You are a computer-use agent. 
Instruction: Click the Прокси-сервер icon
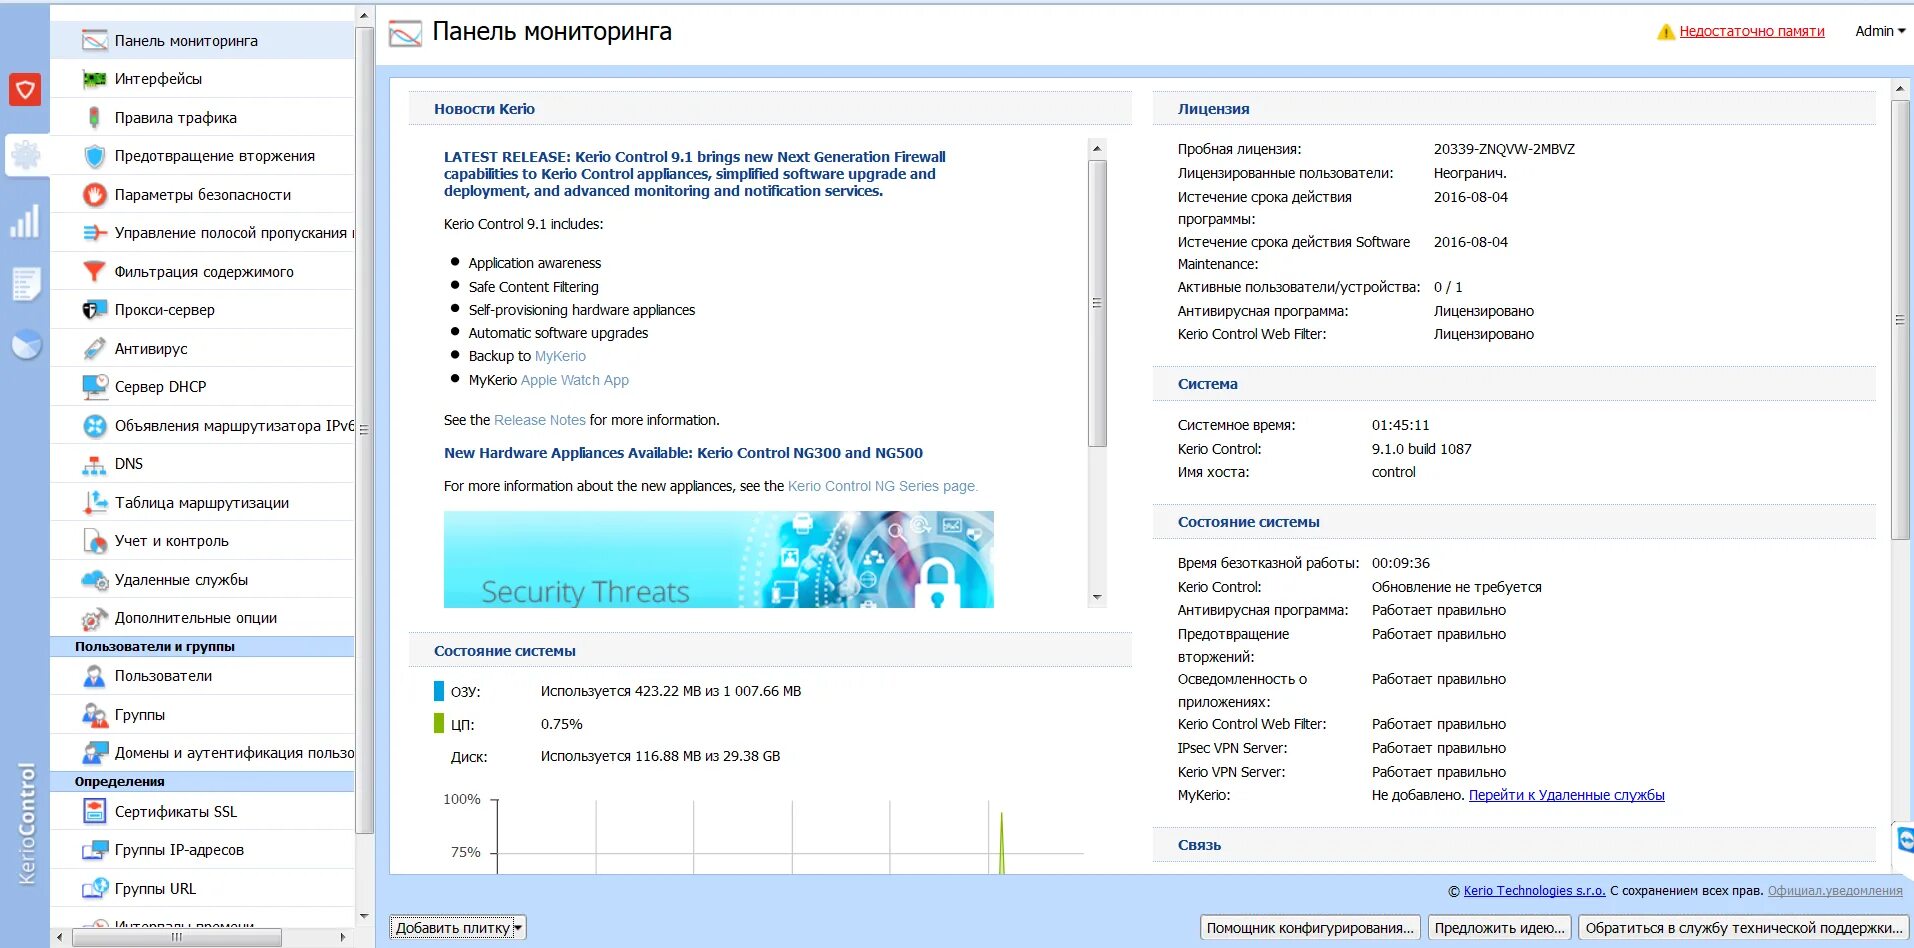[x=94, y=310]
